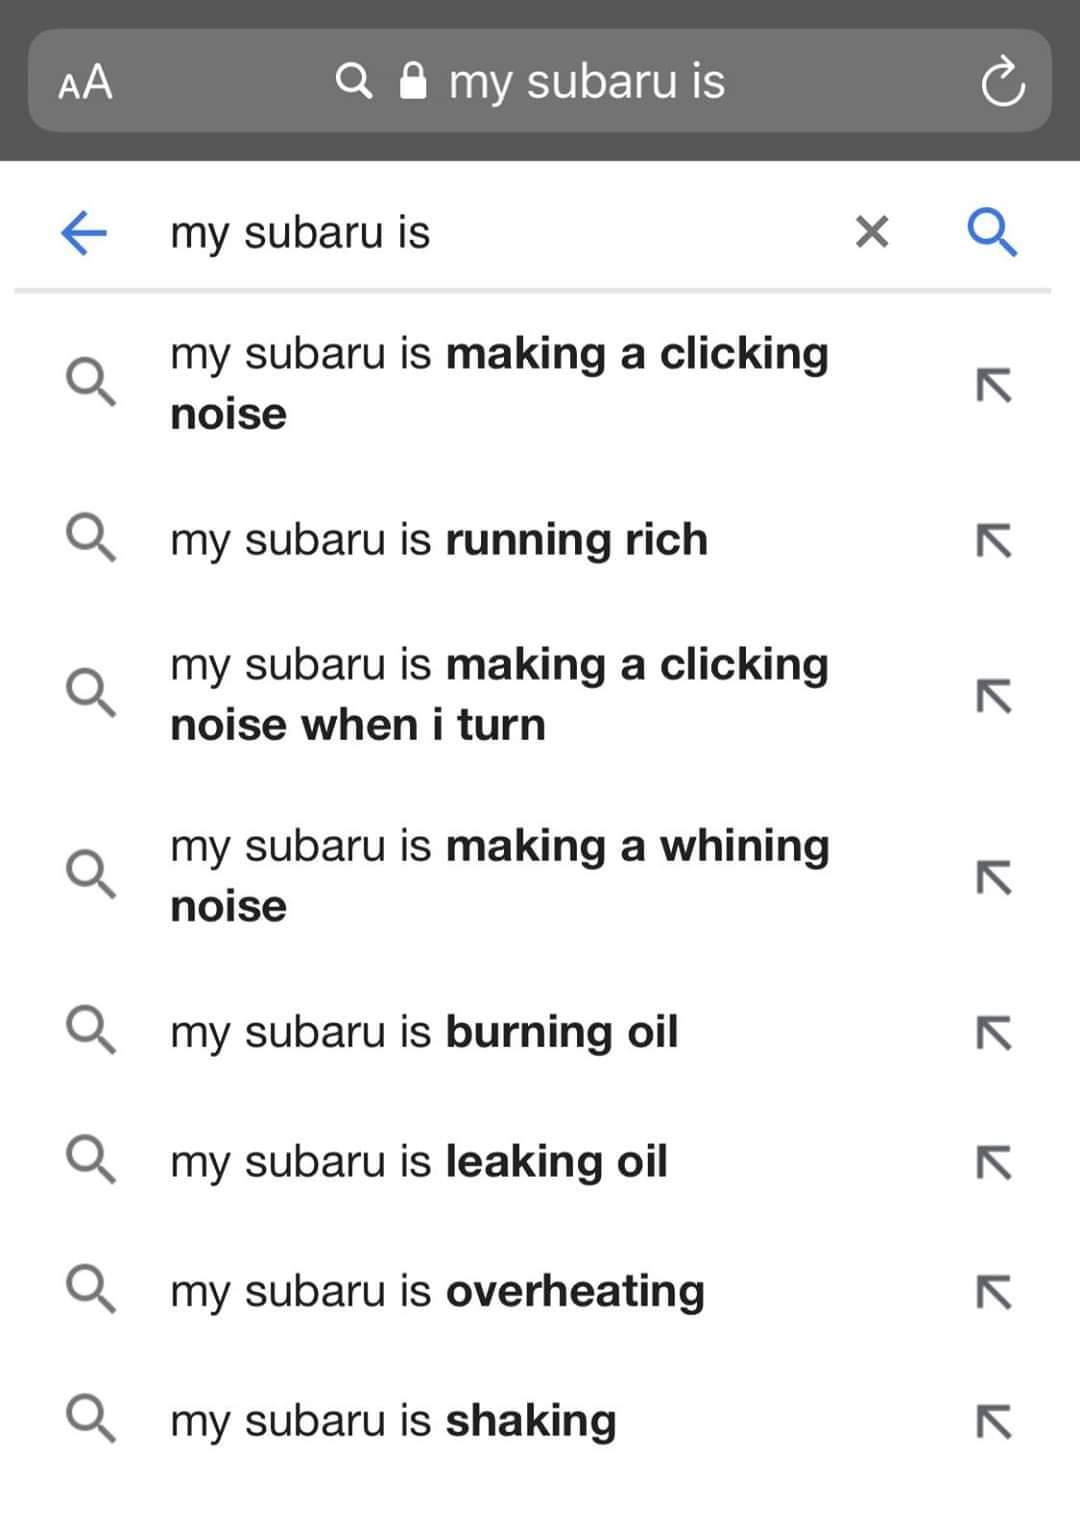Select suggestion "my subaru is running rich"
Screen dimensions: 1080x1528
[x=440, y=540]
